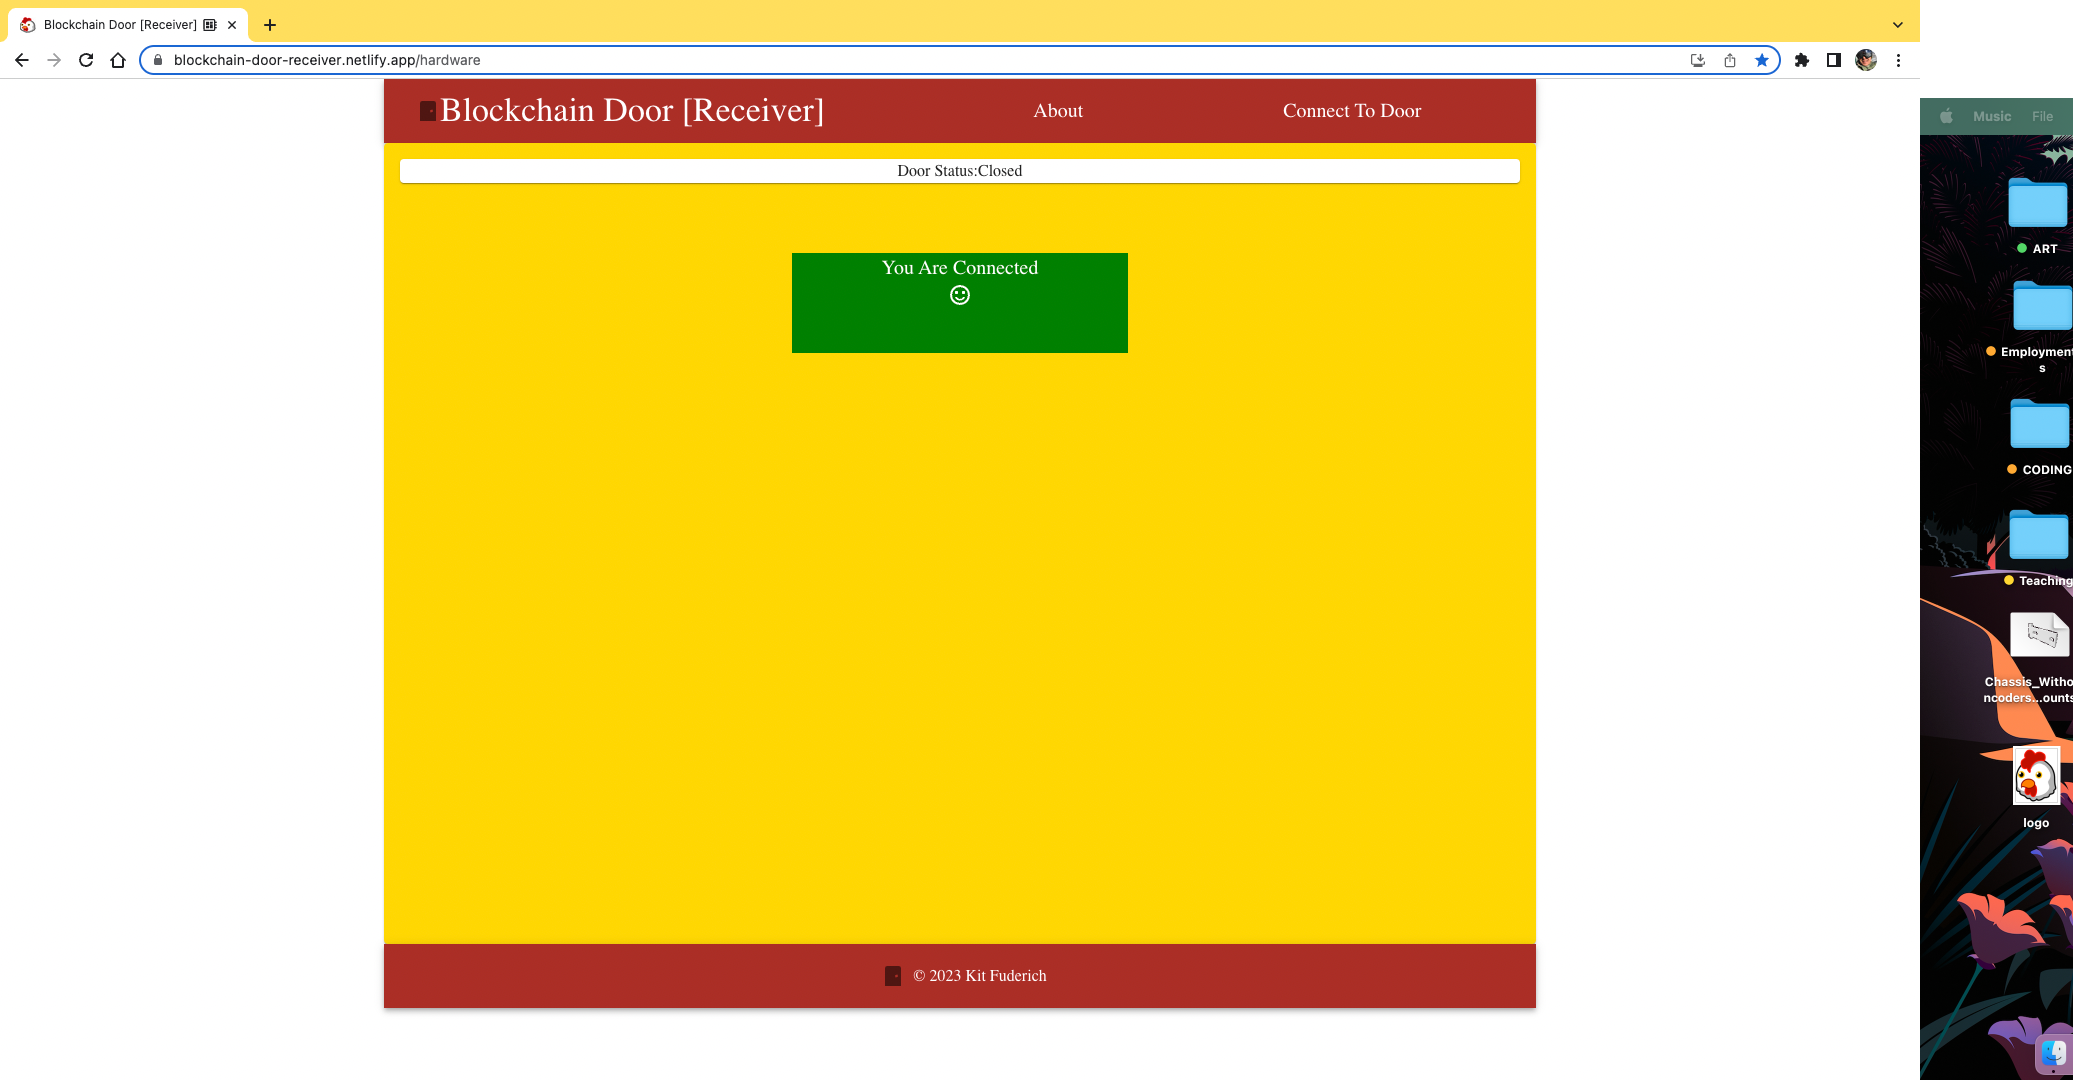Screen dimensions: 2073x1080
Task: Toggle the browser side panel
Action: (x=1834, y=60)
